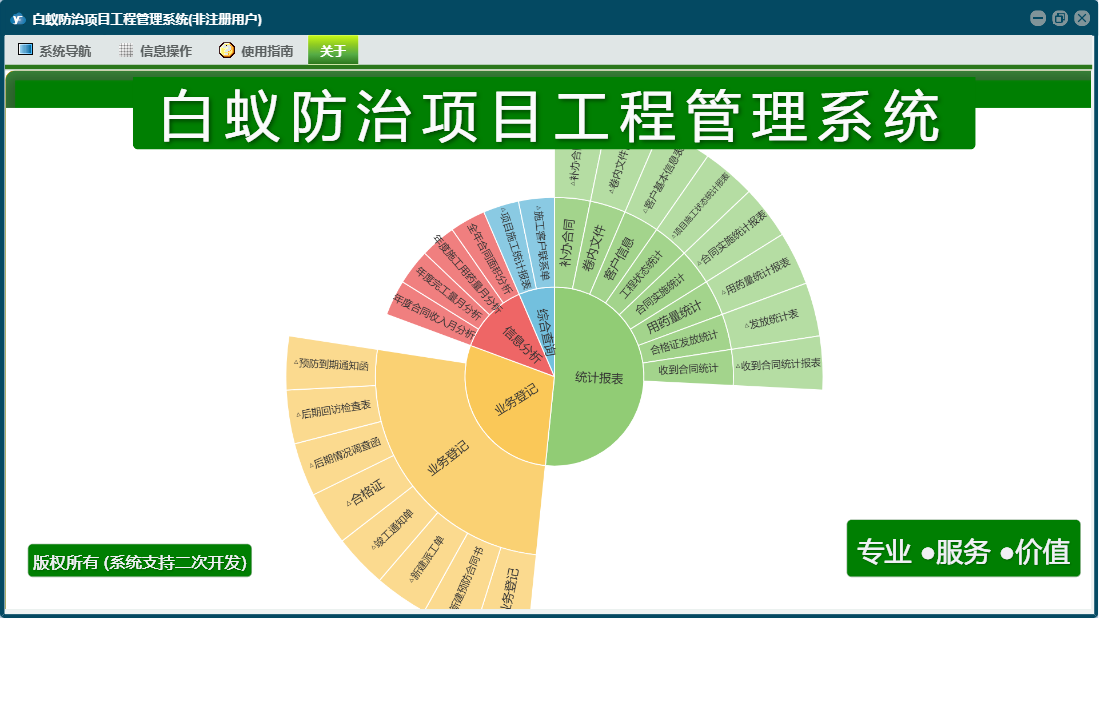Click the app logo in title bar
This screenshot has width=1099, height=723.
click(x=18, y=19)
